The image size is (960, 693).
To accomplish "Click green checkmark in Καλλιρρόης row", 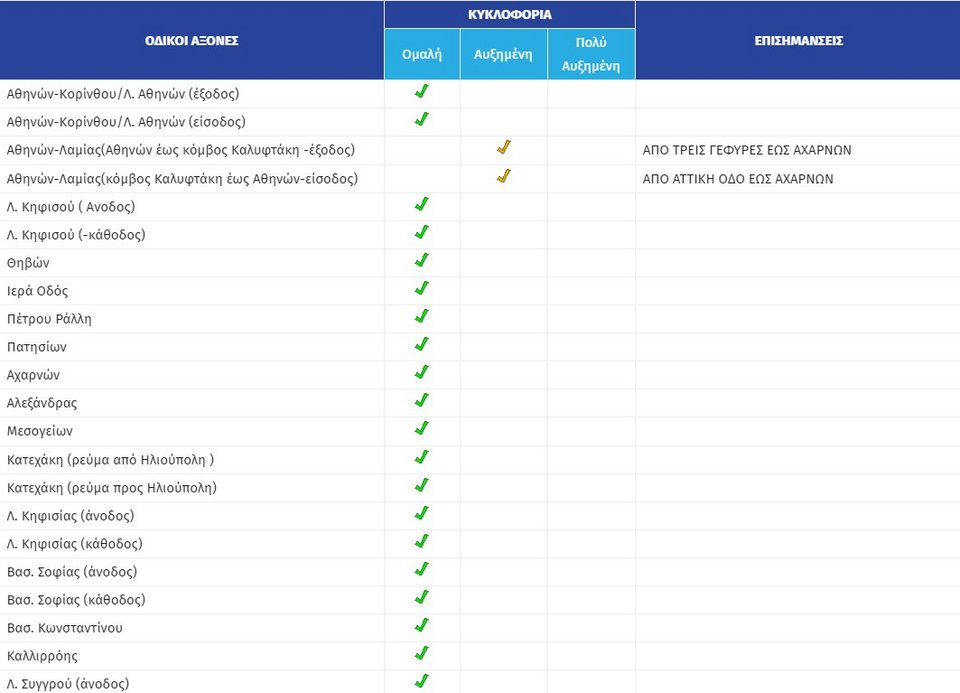I will pyautogui.click(x=422, y=653).
